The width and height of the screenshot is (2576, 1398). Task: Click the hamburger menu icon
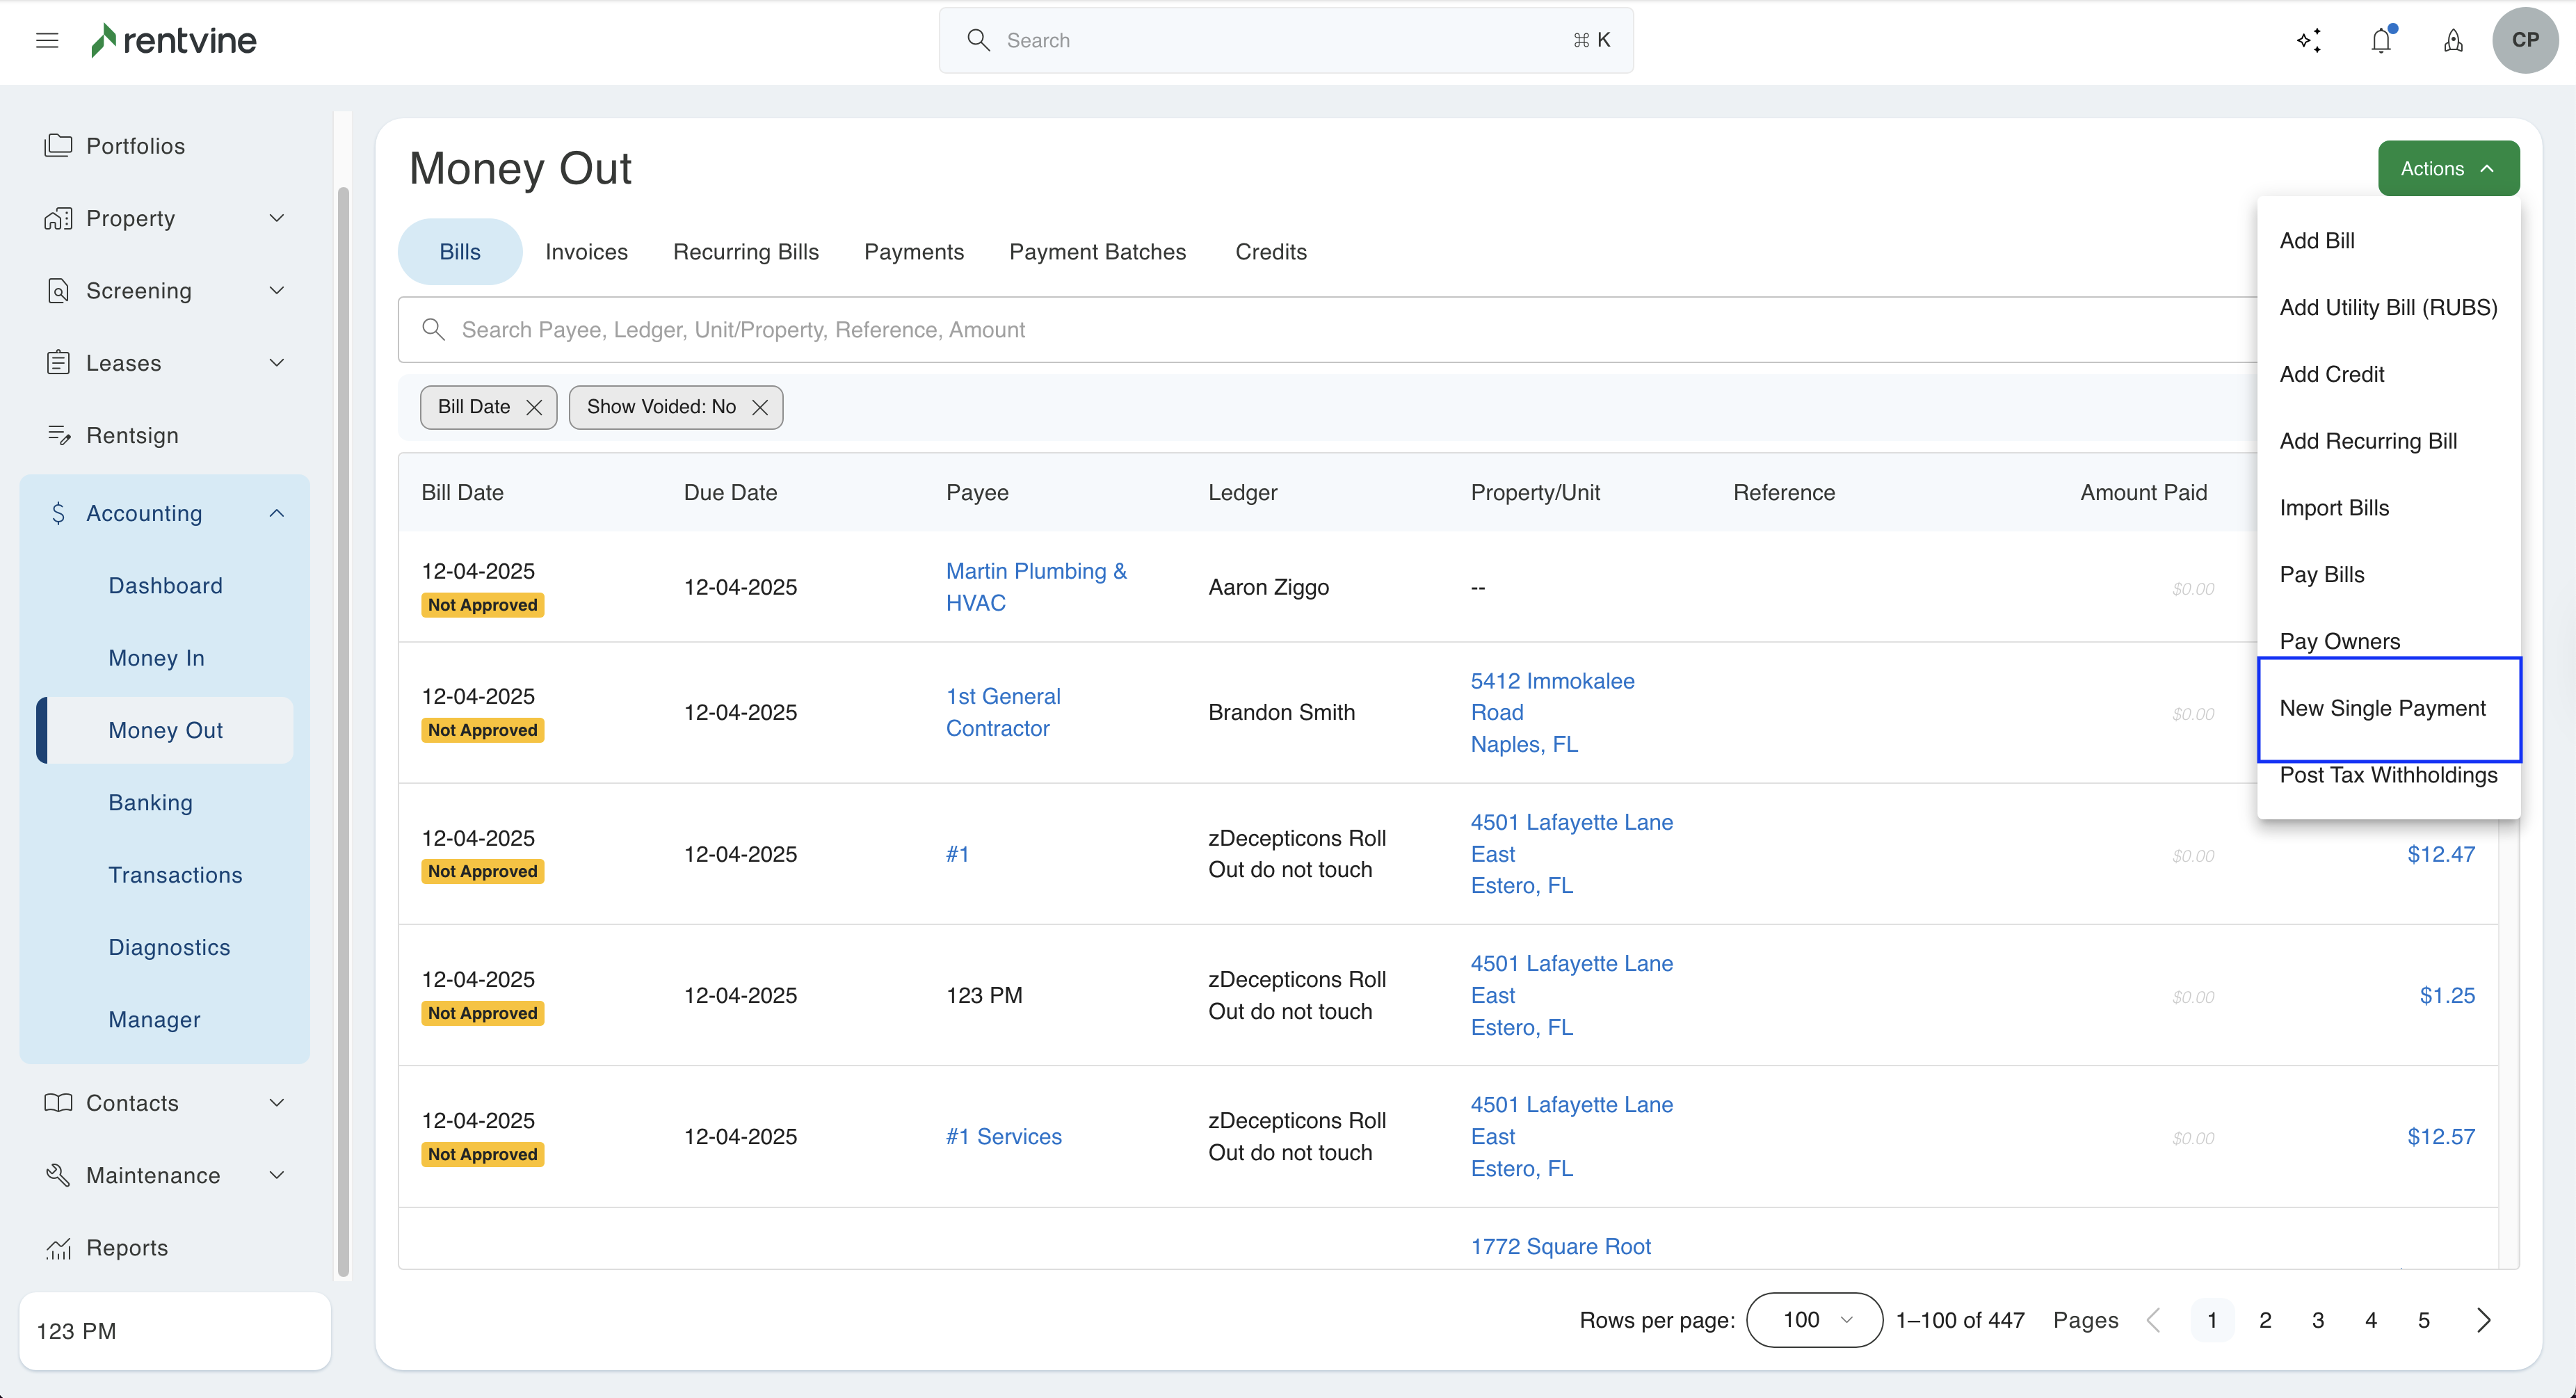pos(47,40)
